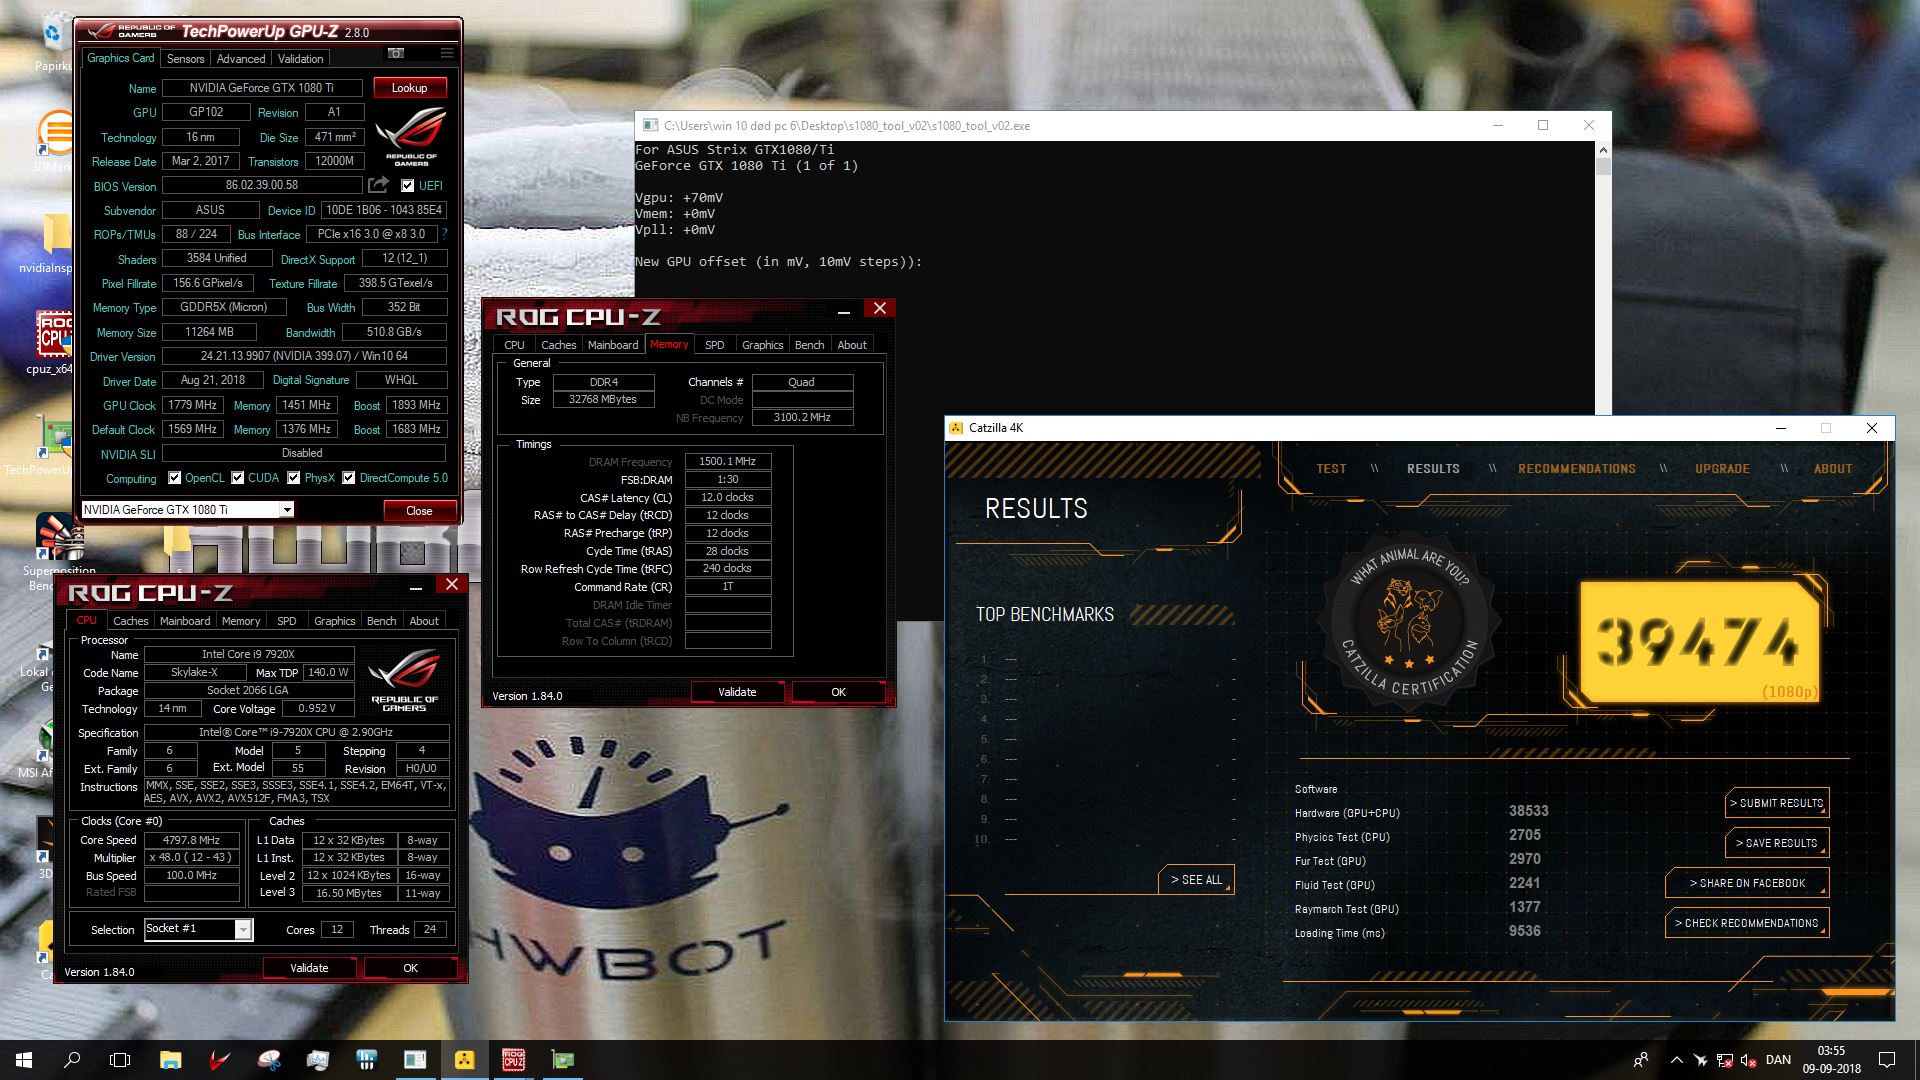Image resolution: width=1920 pixels, height=1080 pixels.
Task: Switch to the Advanced tab in GPU-Z
Action: tap(241, 59)
